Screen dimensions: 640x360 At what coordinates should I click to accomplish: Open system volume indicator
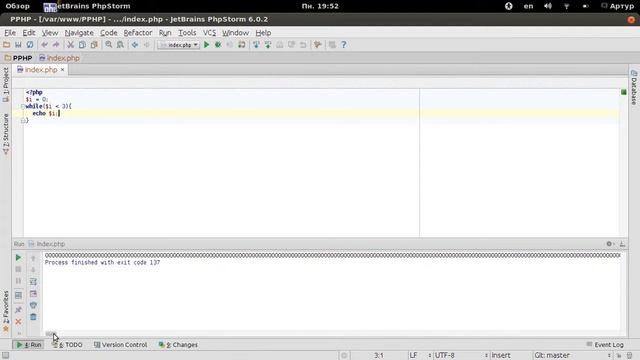548,6
